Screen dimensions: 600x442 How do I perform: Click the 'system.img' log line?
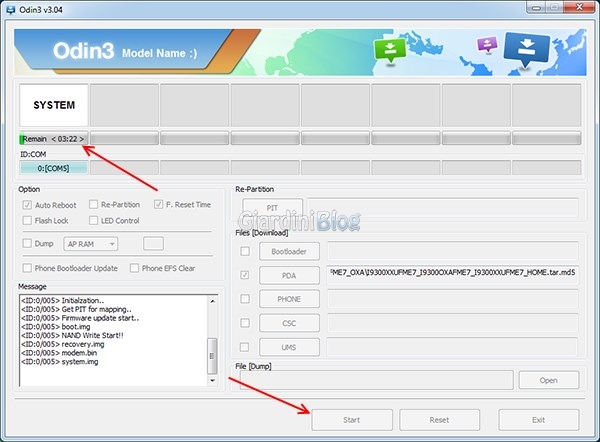point(60,362)
